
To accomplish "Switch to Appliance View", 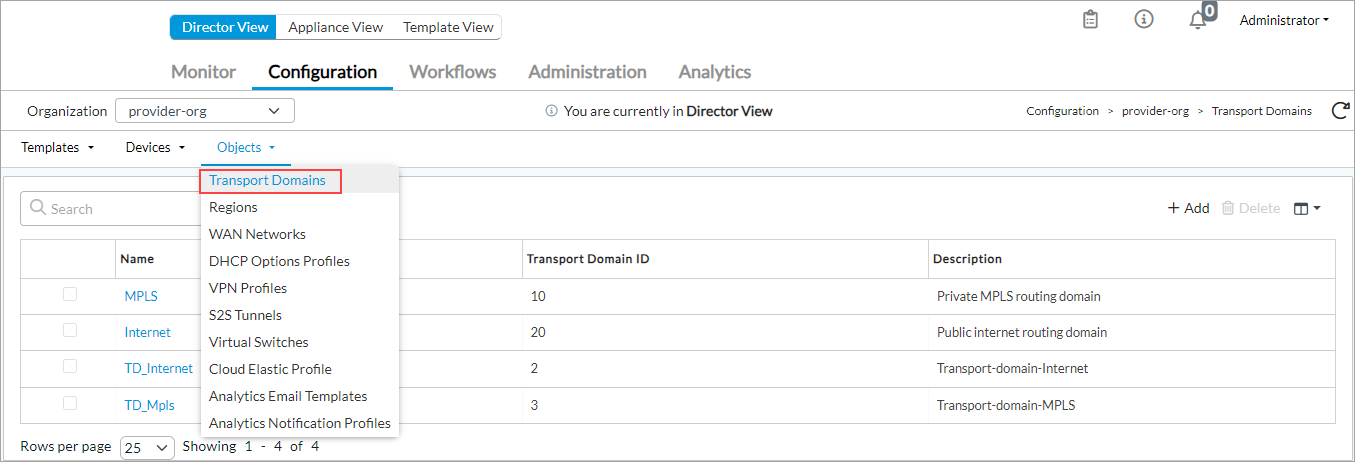I will pos(335,27).
